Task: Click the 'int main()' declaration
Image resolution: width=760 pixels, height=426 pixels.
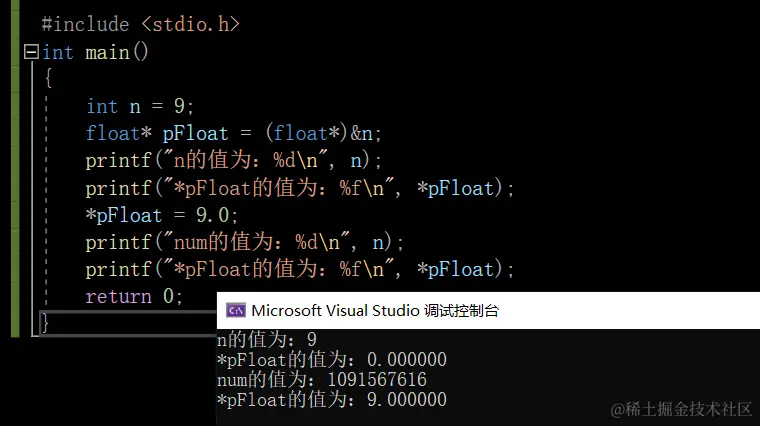Action: click(x=95, y=52)
